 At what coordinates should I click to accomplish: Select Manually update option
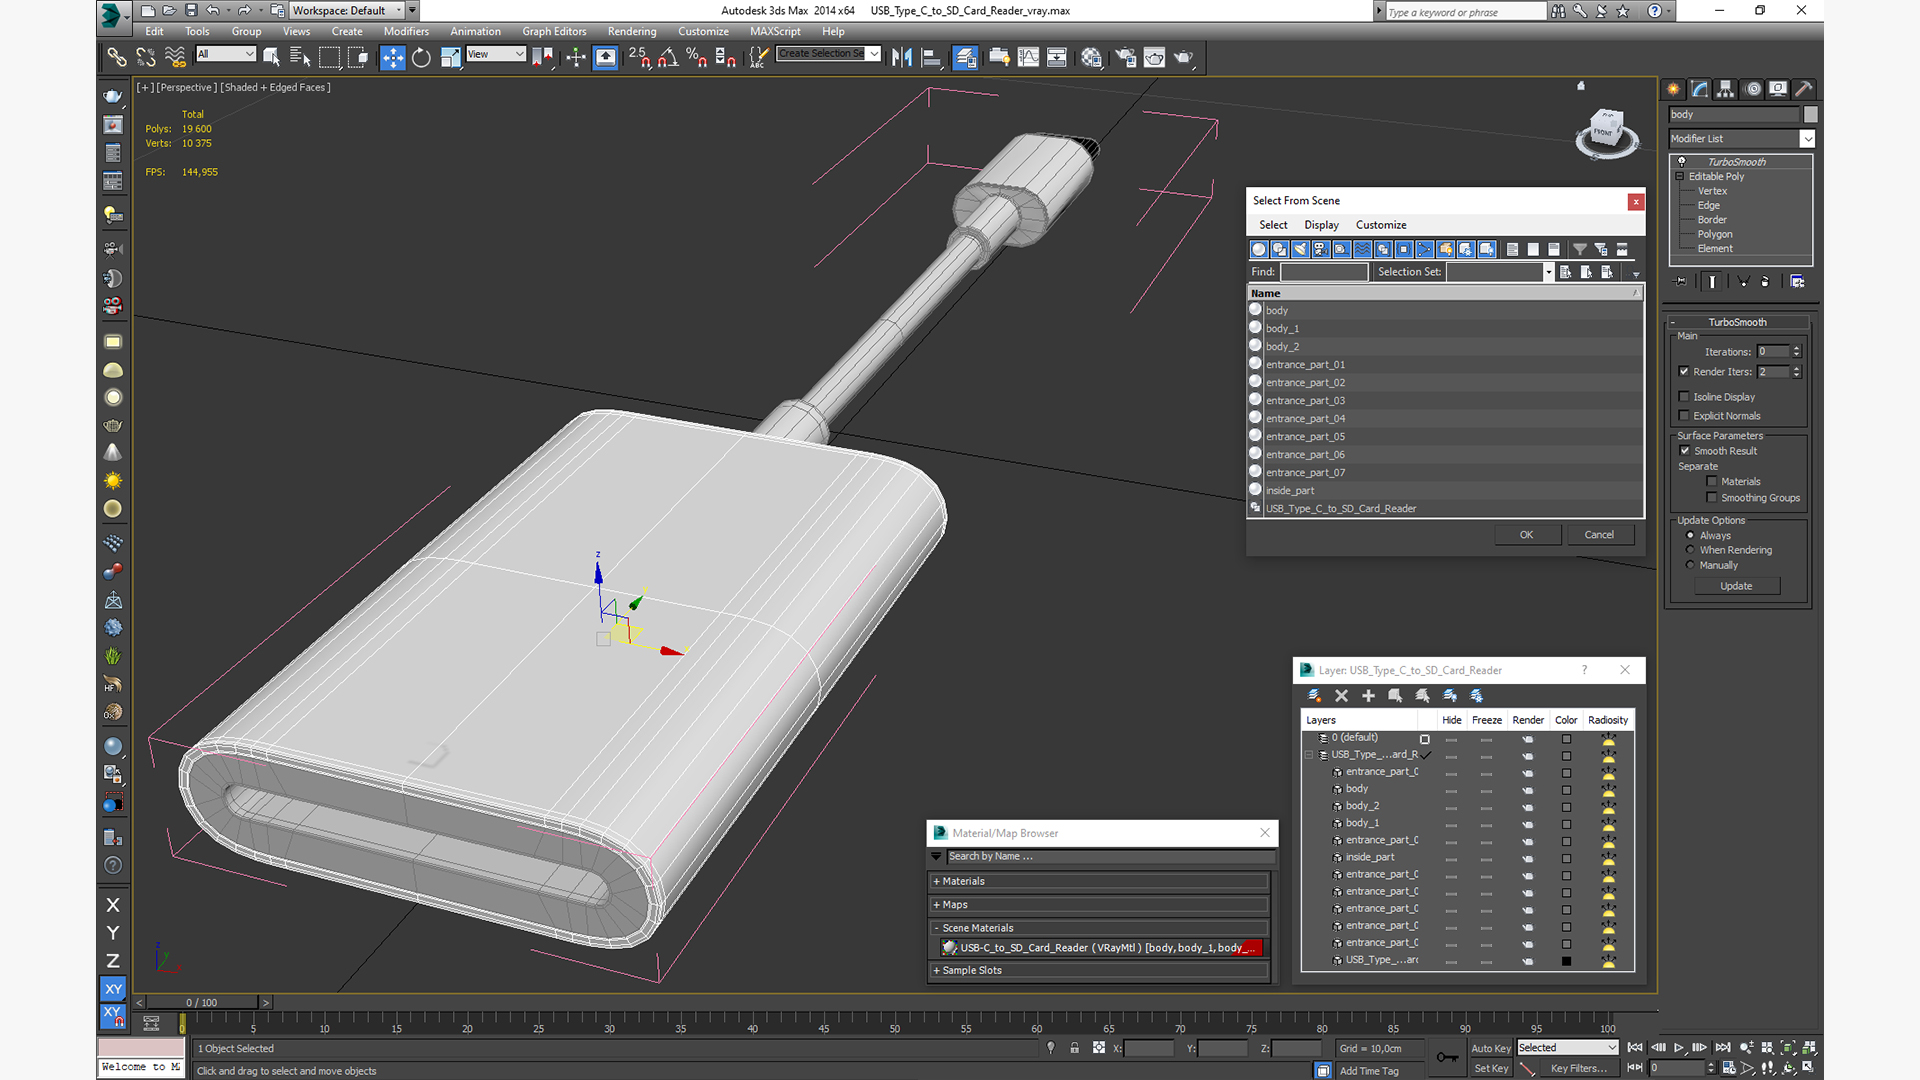click(x=1690, y=565)
